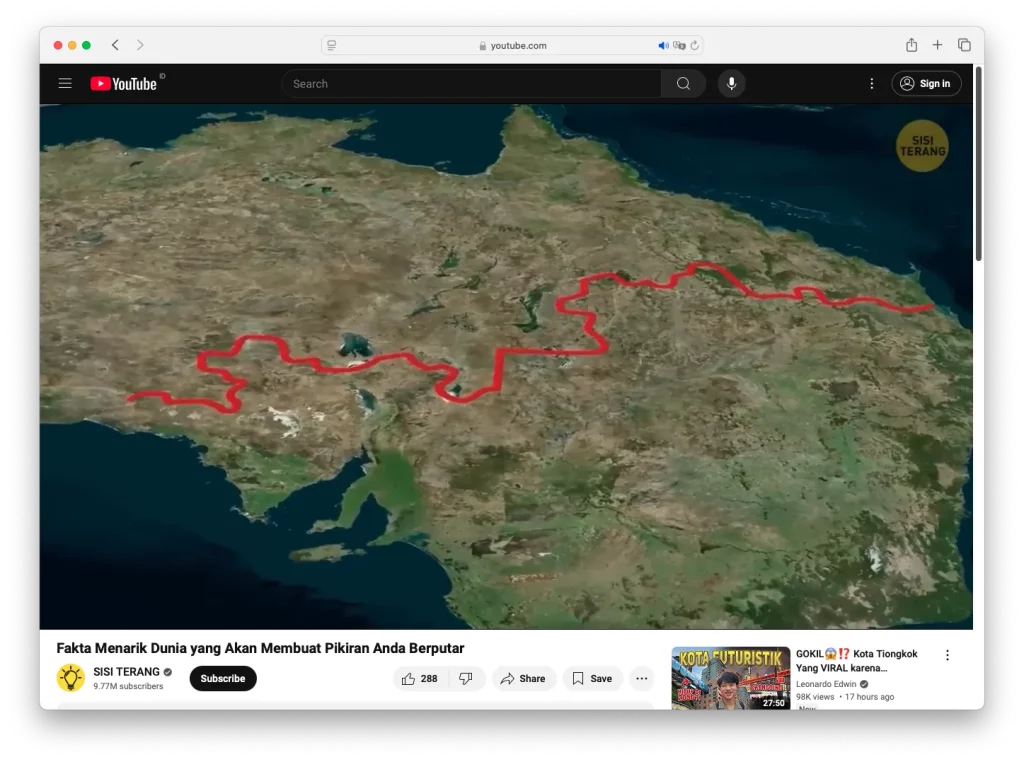The height and width of the screenshot is (762, 1024).
Task: Reload the page in Safari
Action: pyautogui.click(x=695, y=45)
